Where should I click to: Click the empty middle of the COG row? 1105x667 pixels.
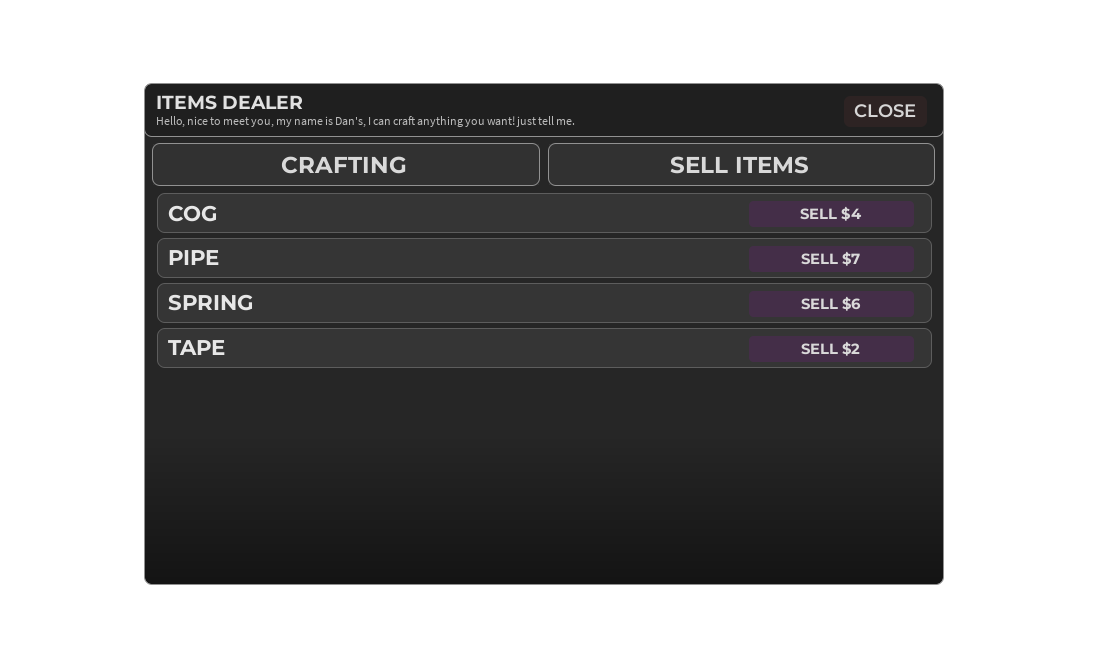(x=483, y=214)
